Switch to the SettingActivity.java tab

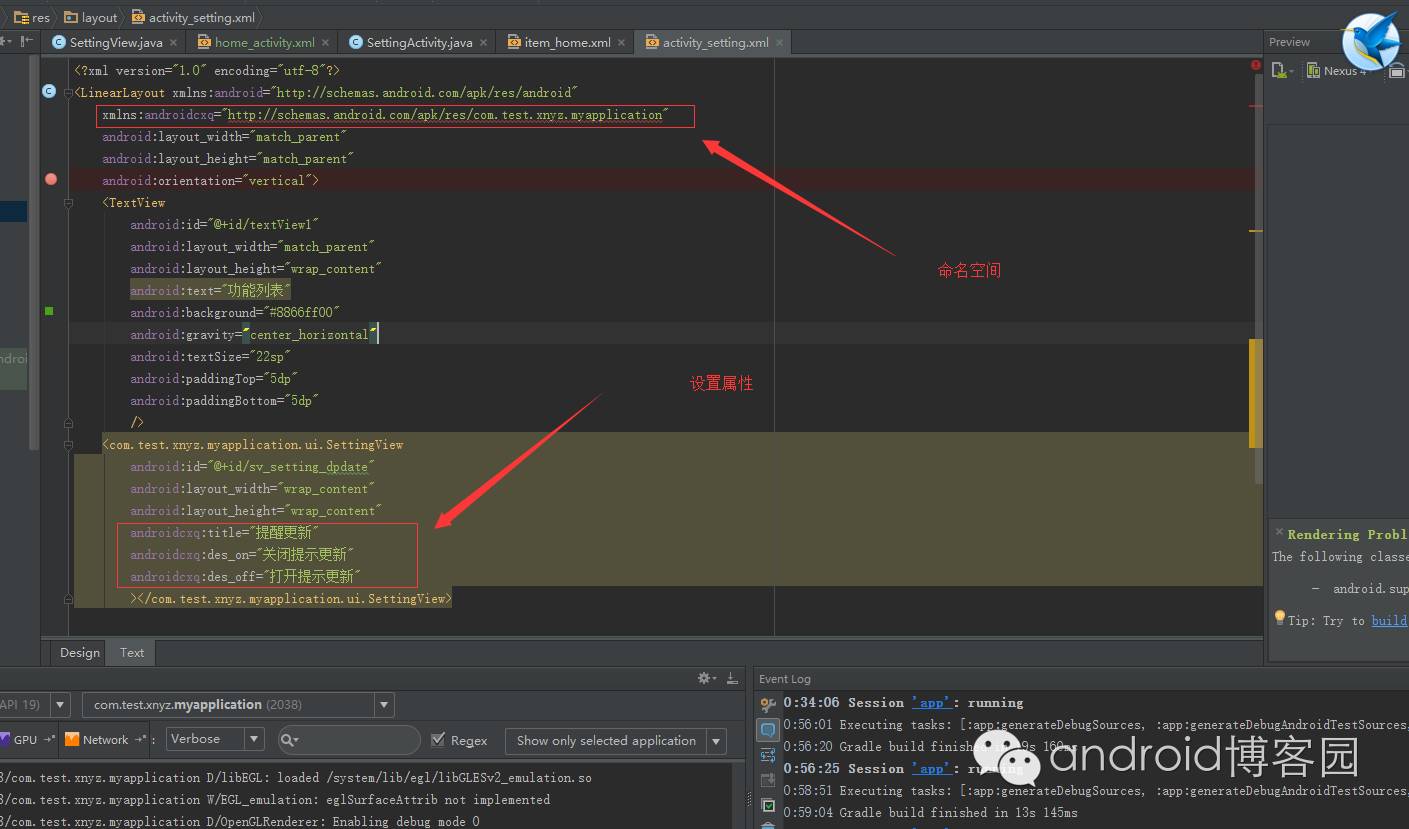click(x=419, y=42)
